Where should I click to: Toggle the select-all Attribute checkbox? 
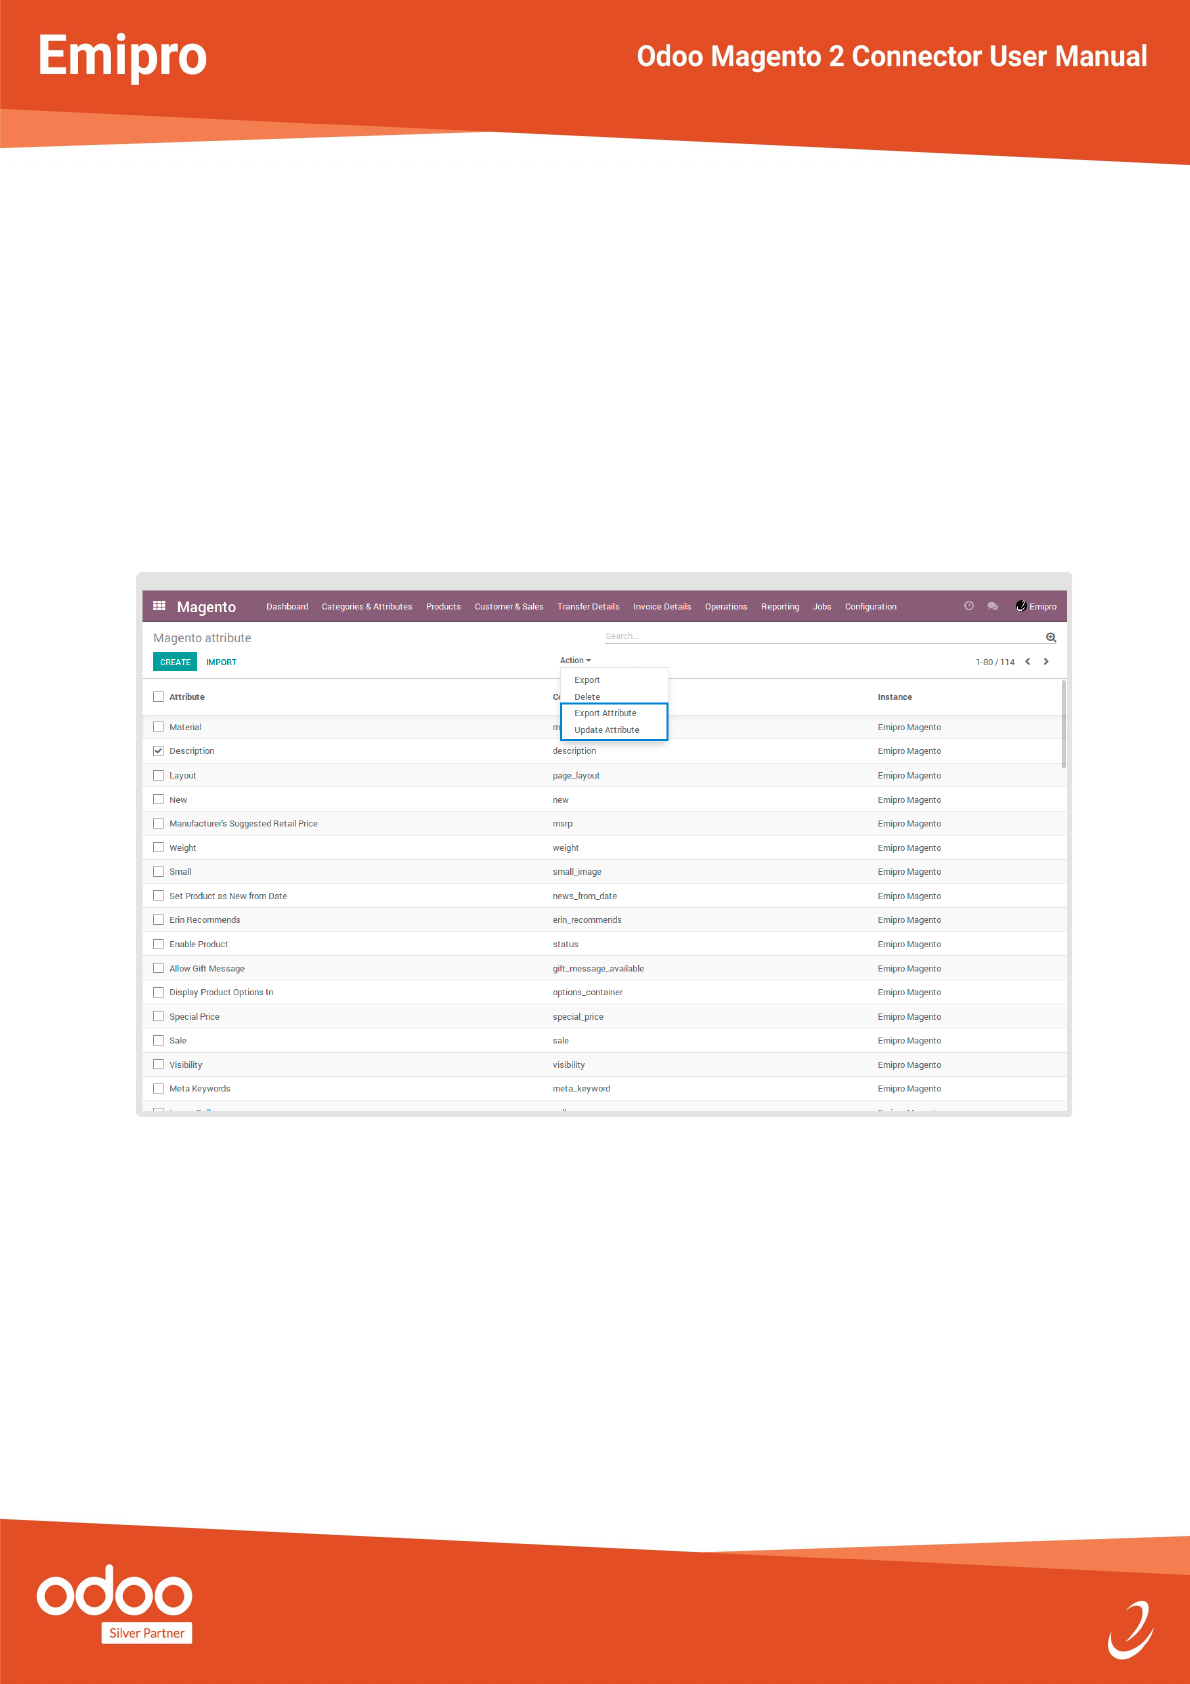click(x=158, y=697)
